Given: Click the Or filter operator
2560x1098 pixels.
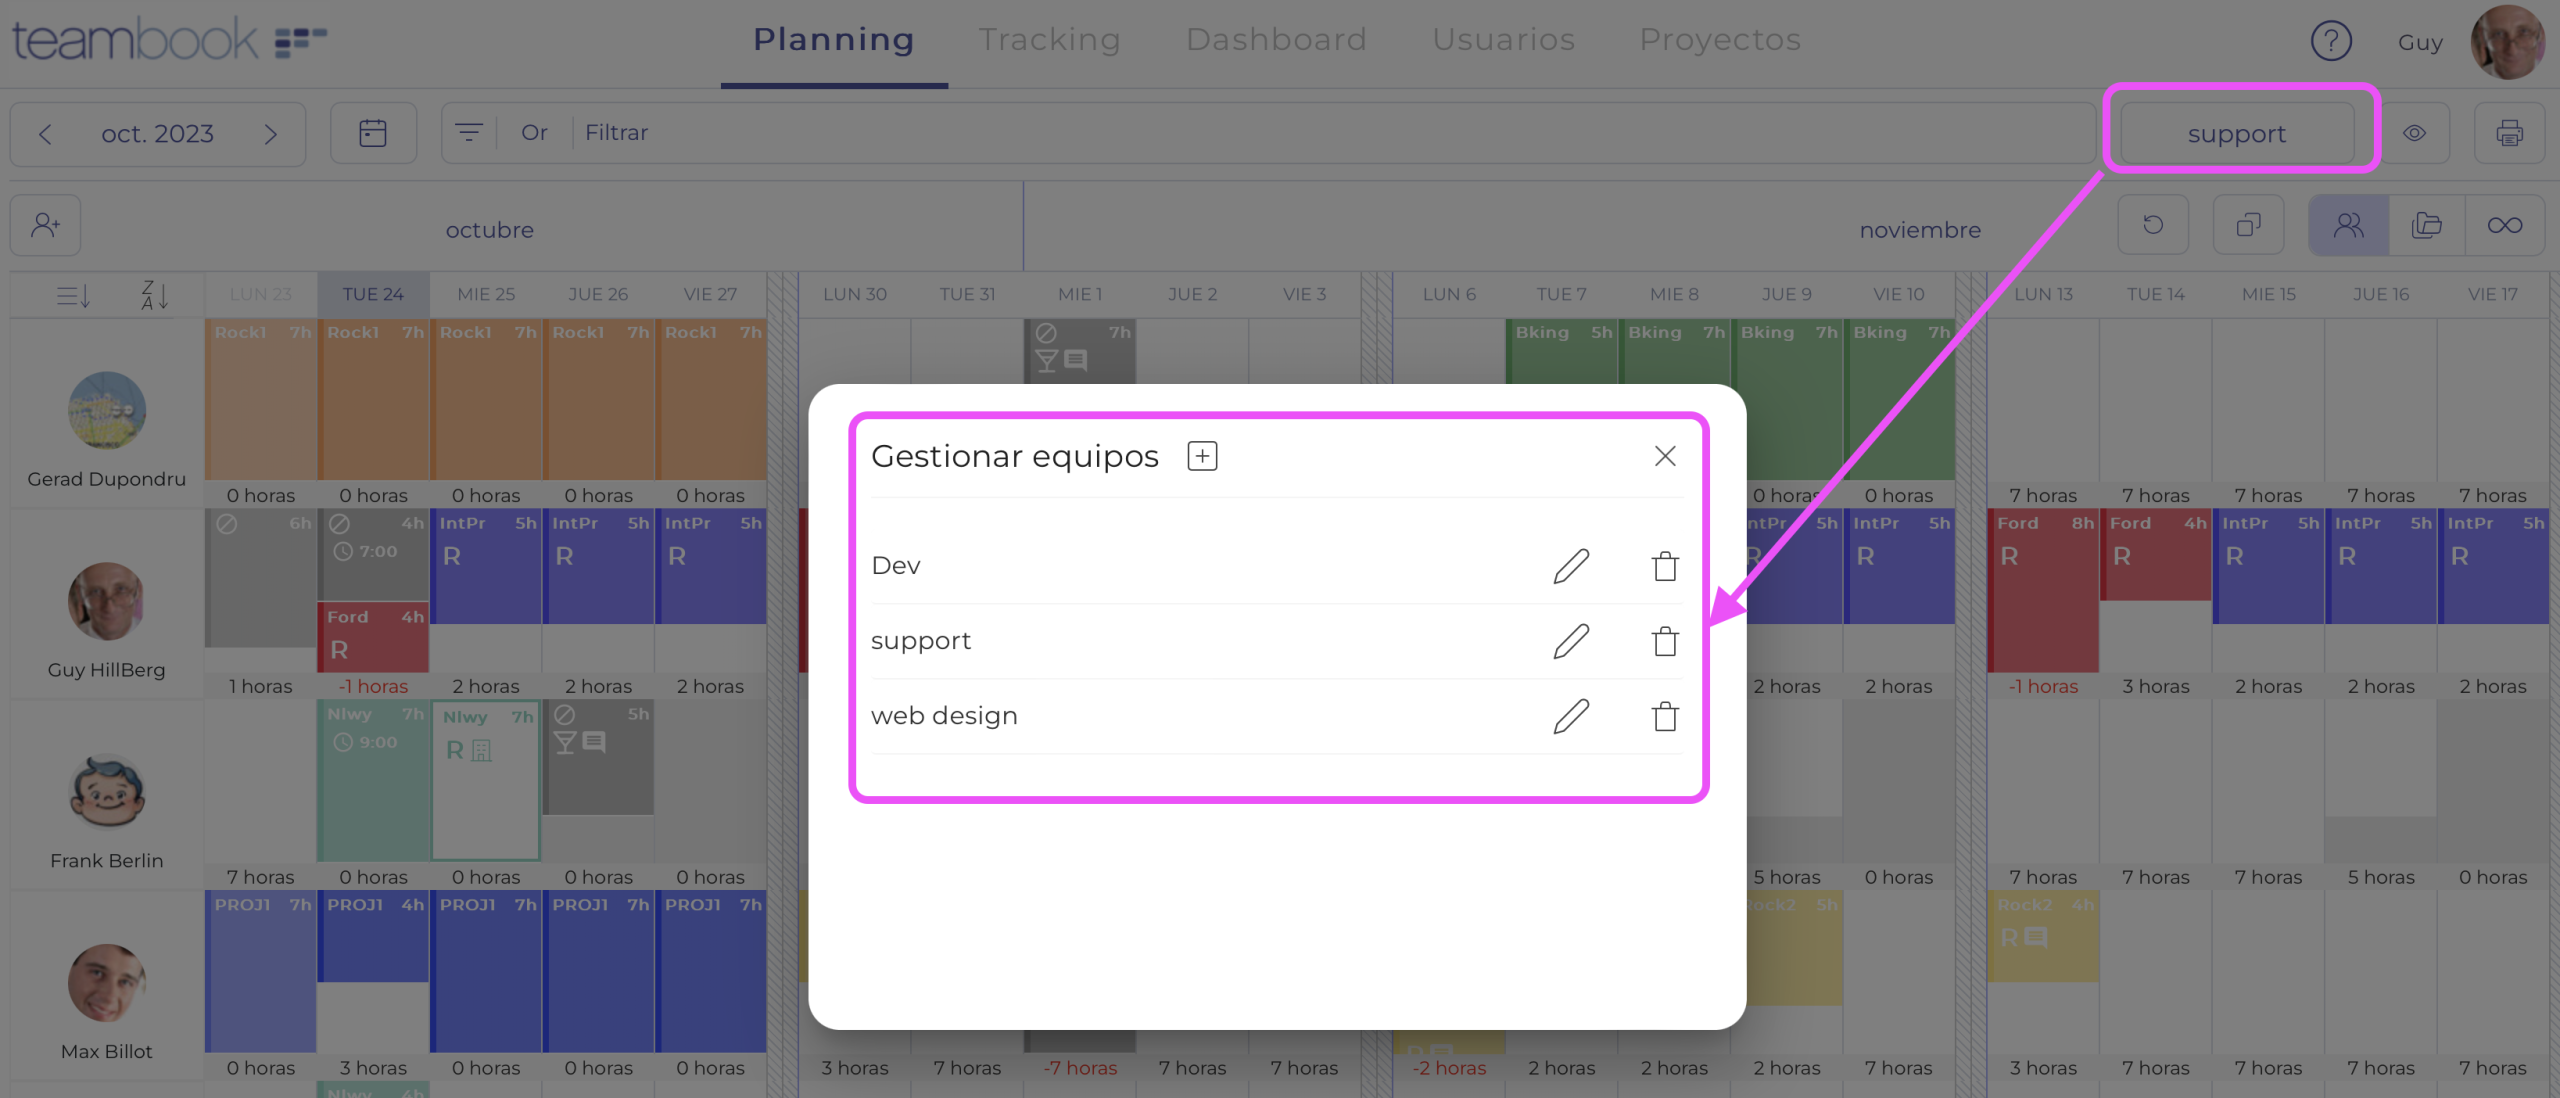Looking at the screenshot, I should pos(534,133).
